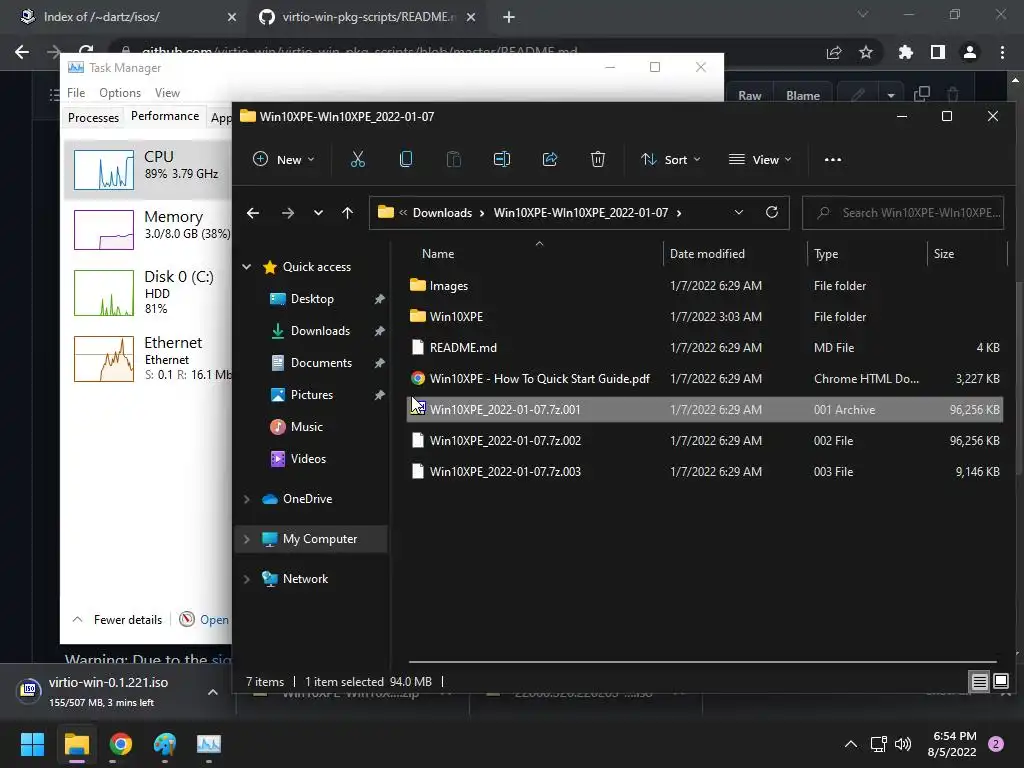Image resolution: width=1024 pixels, height=768 pixels.
Task: Click the Name column header
Action: (438, 254)
